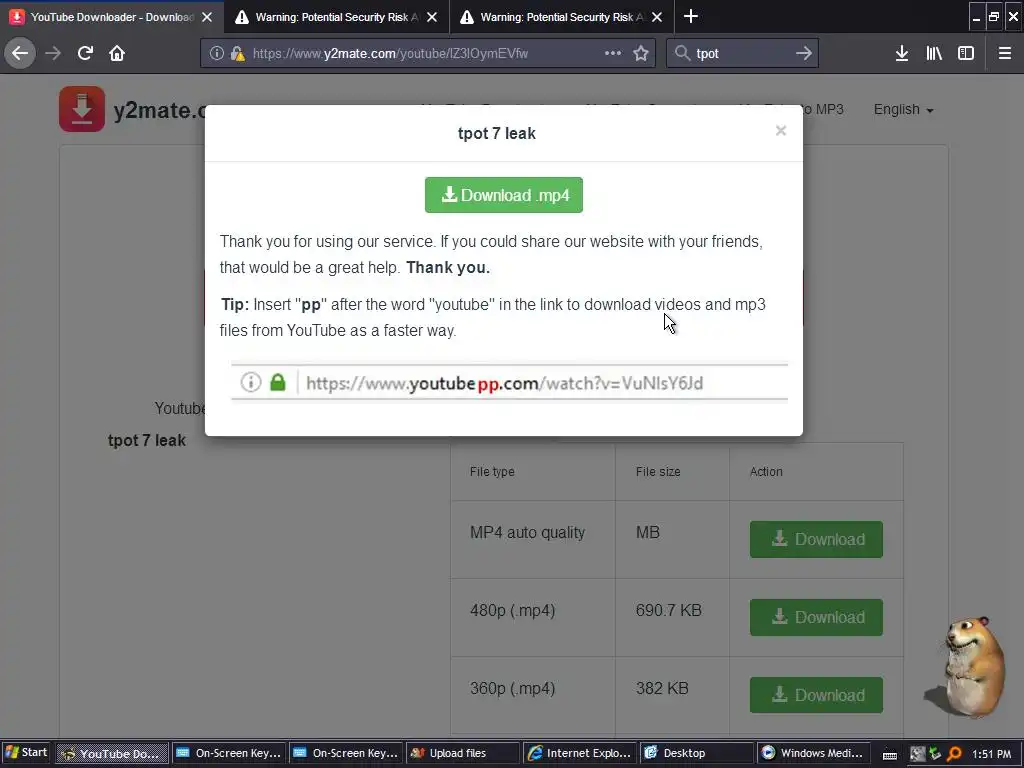This screenshot has height=768, width=1024.
Task: Click the youtubepp example URL image
Action: tap(509, 382)
